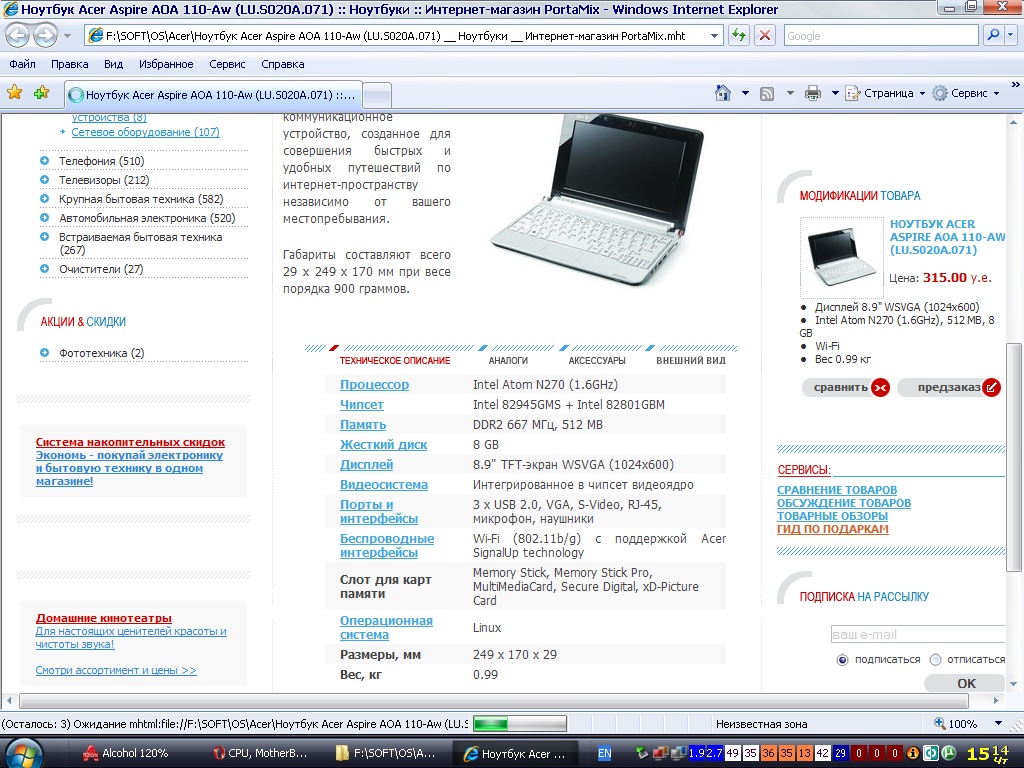Click the toolbar overflow chevron
1024x768 pixels.
tap(1015, 84)
